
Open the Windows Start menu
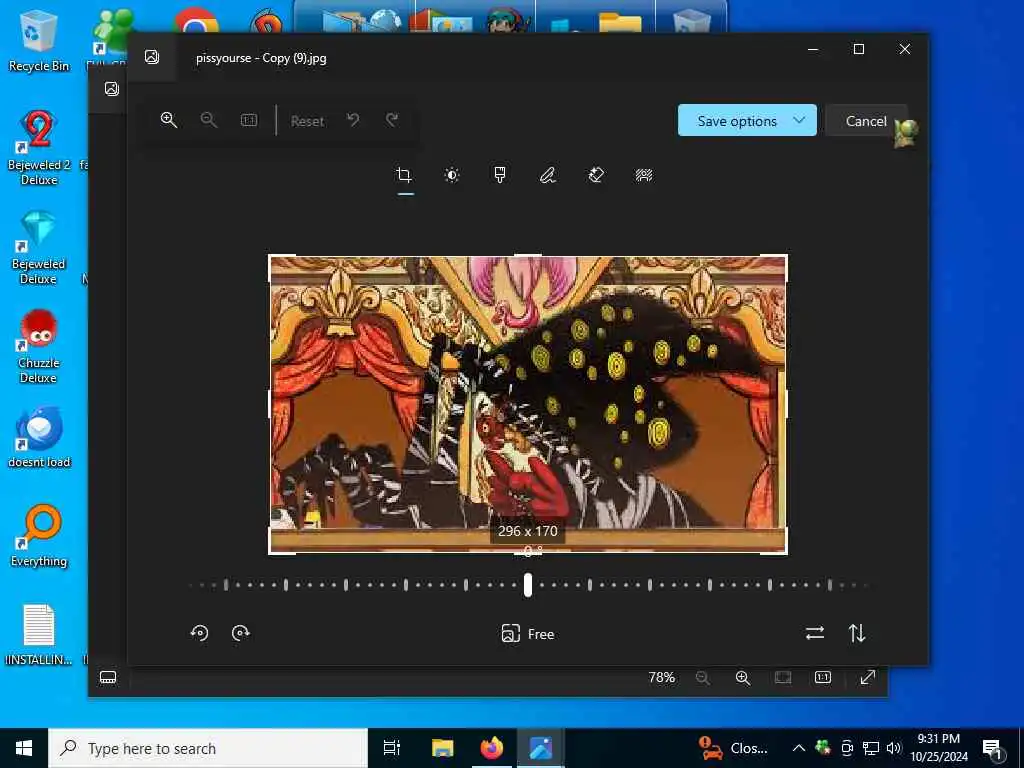point(24,748)
